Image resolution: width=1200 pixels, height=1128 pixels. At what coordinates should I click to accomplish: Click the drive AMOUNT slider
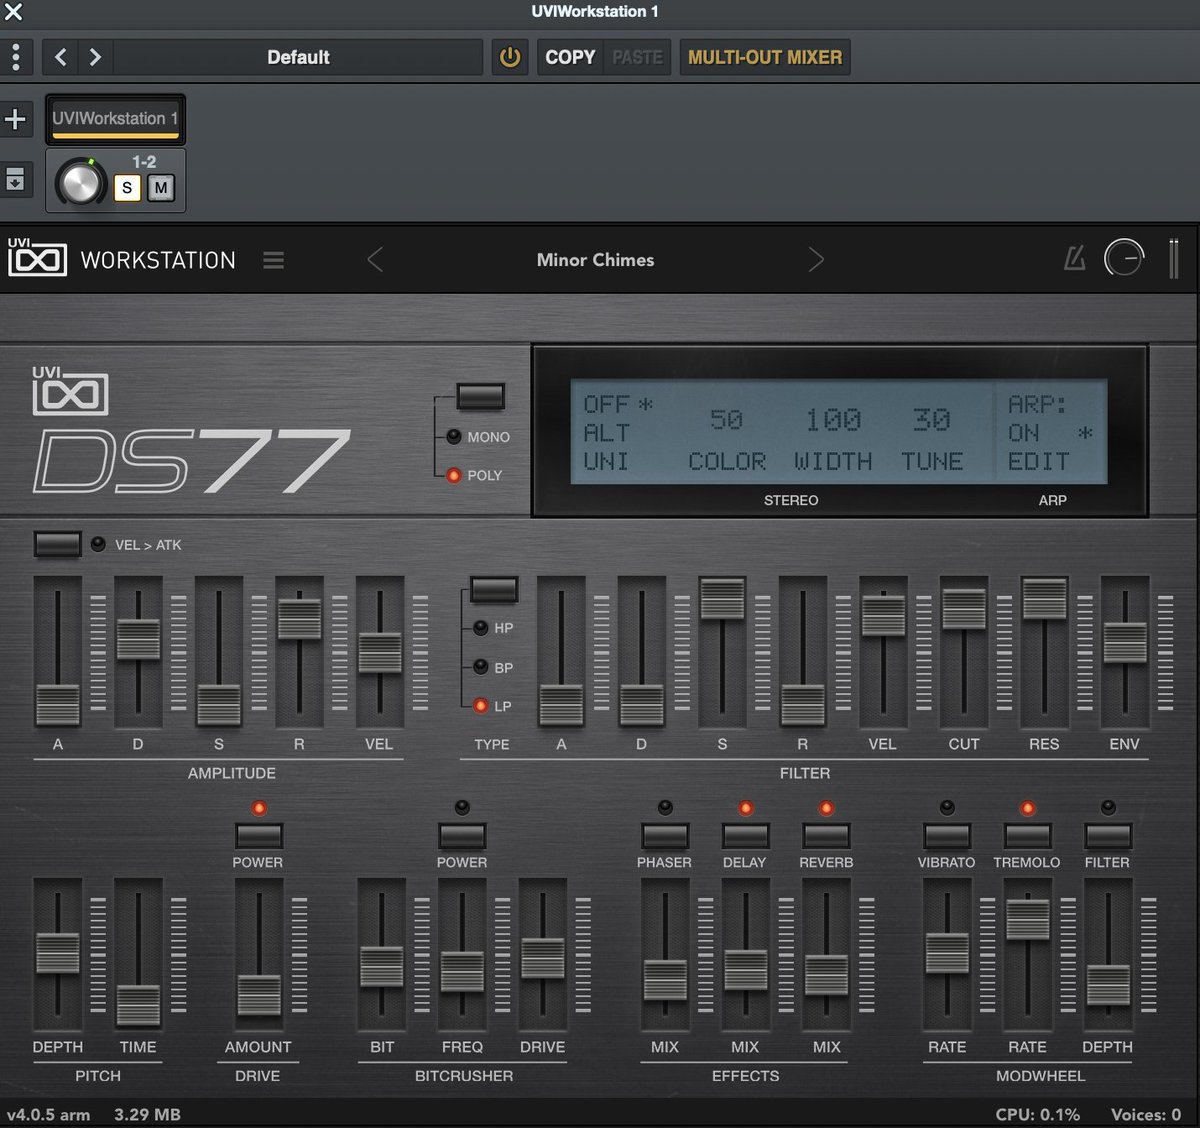(x=259, y=995)
